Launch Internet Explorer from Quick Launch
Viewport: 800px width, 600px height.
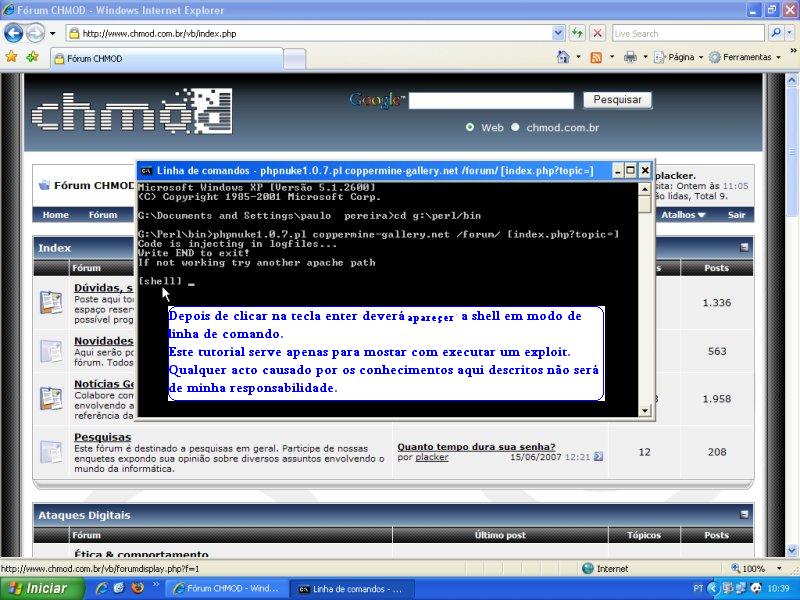point(102,588)
